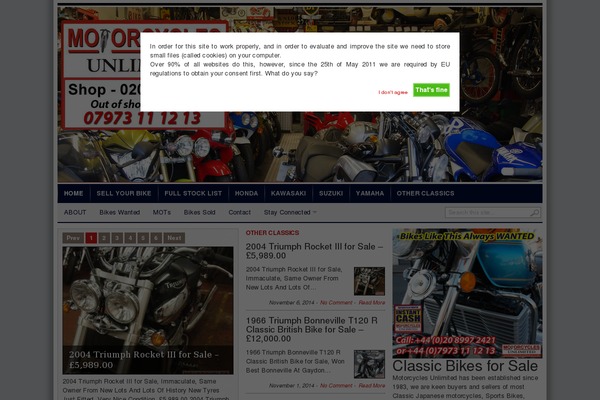Open the MOTs page
600x400 pixels.
(162, 212)
